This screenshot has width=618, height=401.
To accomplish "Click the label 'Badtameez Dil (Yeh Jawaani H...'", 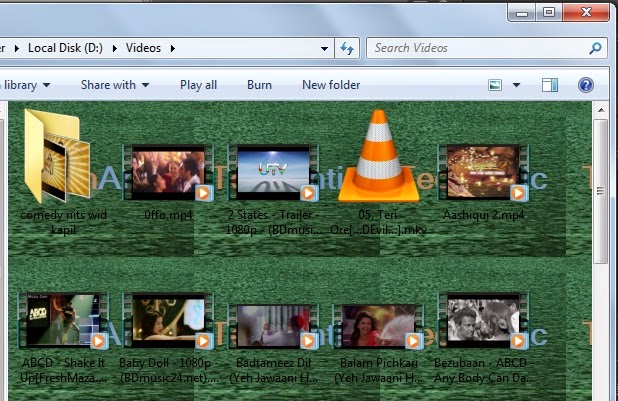I will 274,370.
